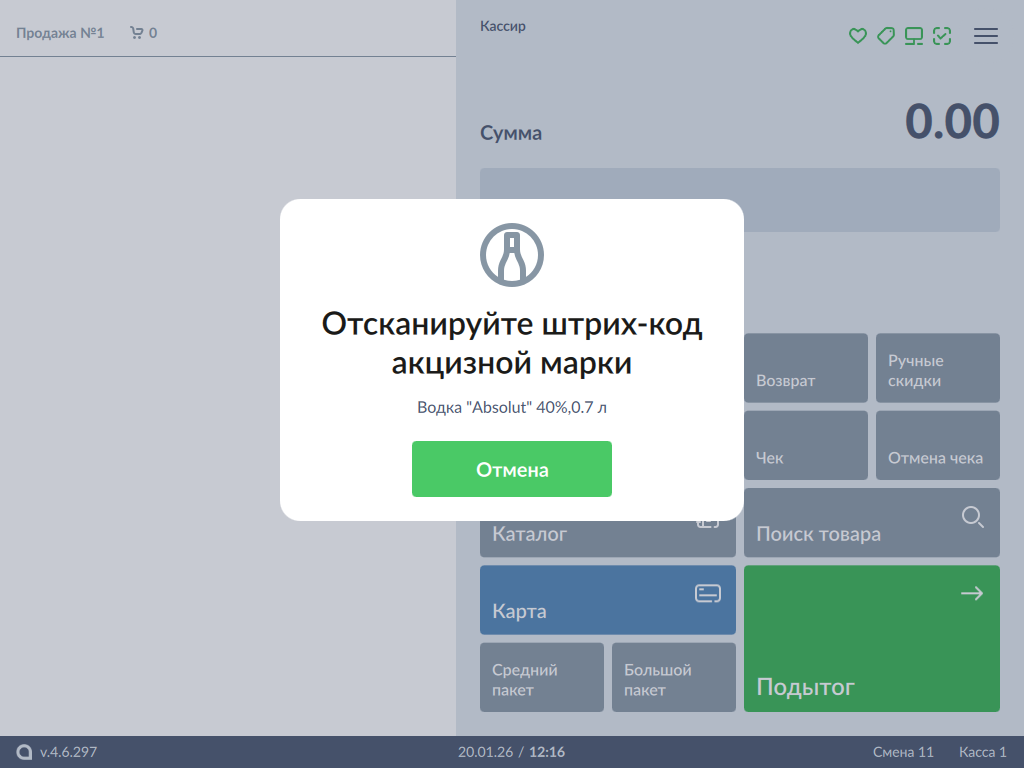Click the bottle icon in the dialog
1024x768 pixels.
[511, 254]
